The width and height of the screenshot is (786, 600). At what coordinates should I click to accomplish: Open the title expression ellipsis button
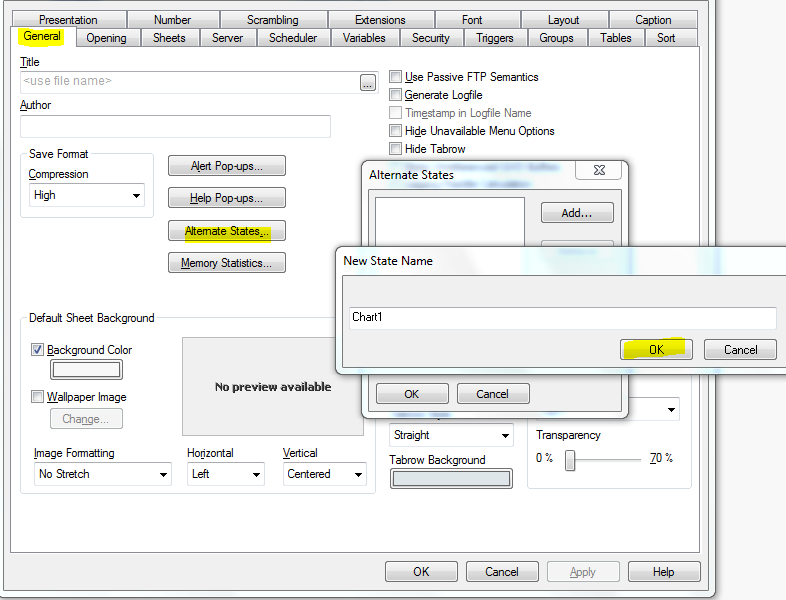367,83
